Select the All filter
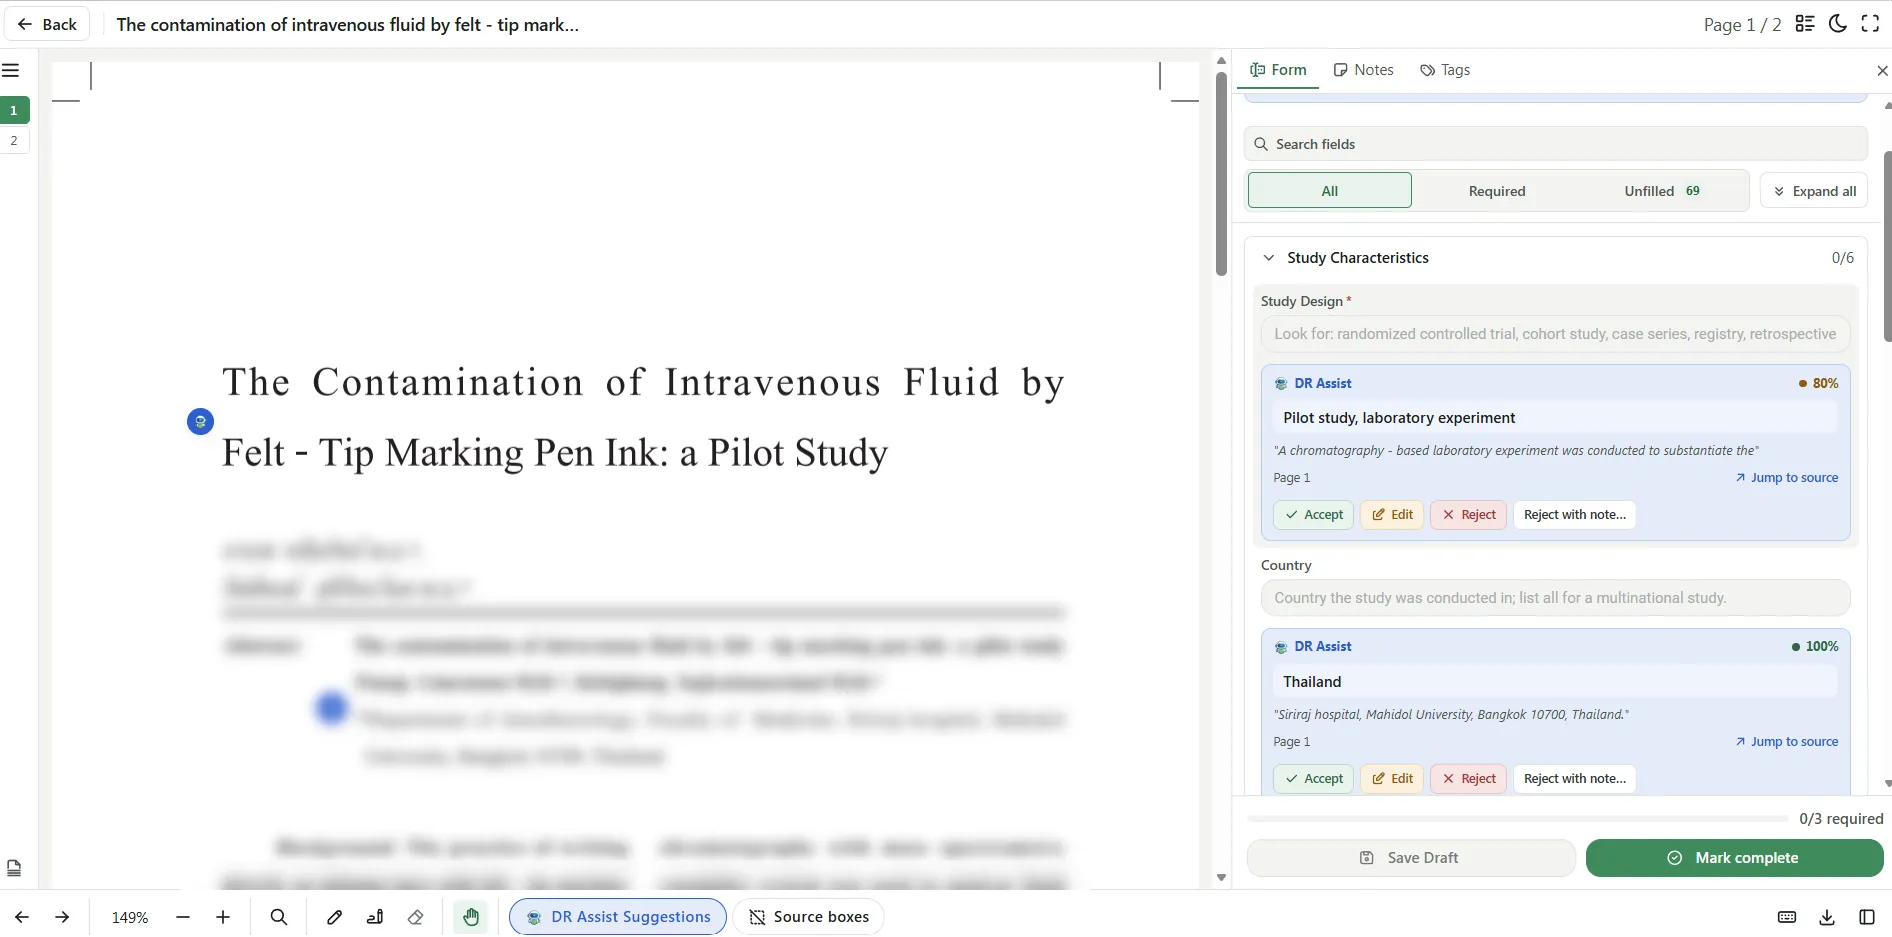This screenshot has width=1892, height=937. [1330, 191]
